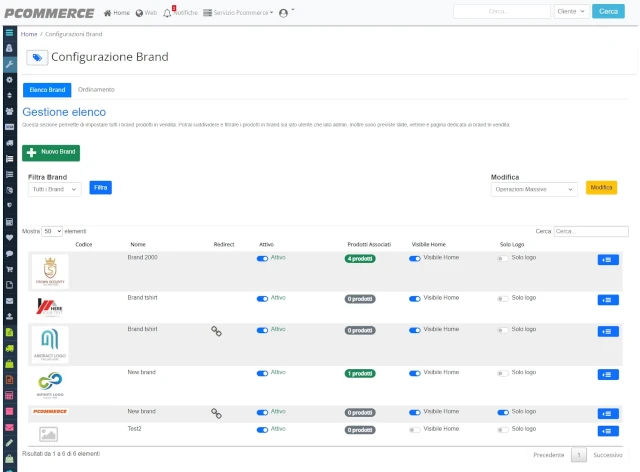Go to Home in the top navigation
Image resolution: width=640 pixels, height=472 pixels.
[x=117, y=13]
